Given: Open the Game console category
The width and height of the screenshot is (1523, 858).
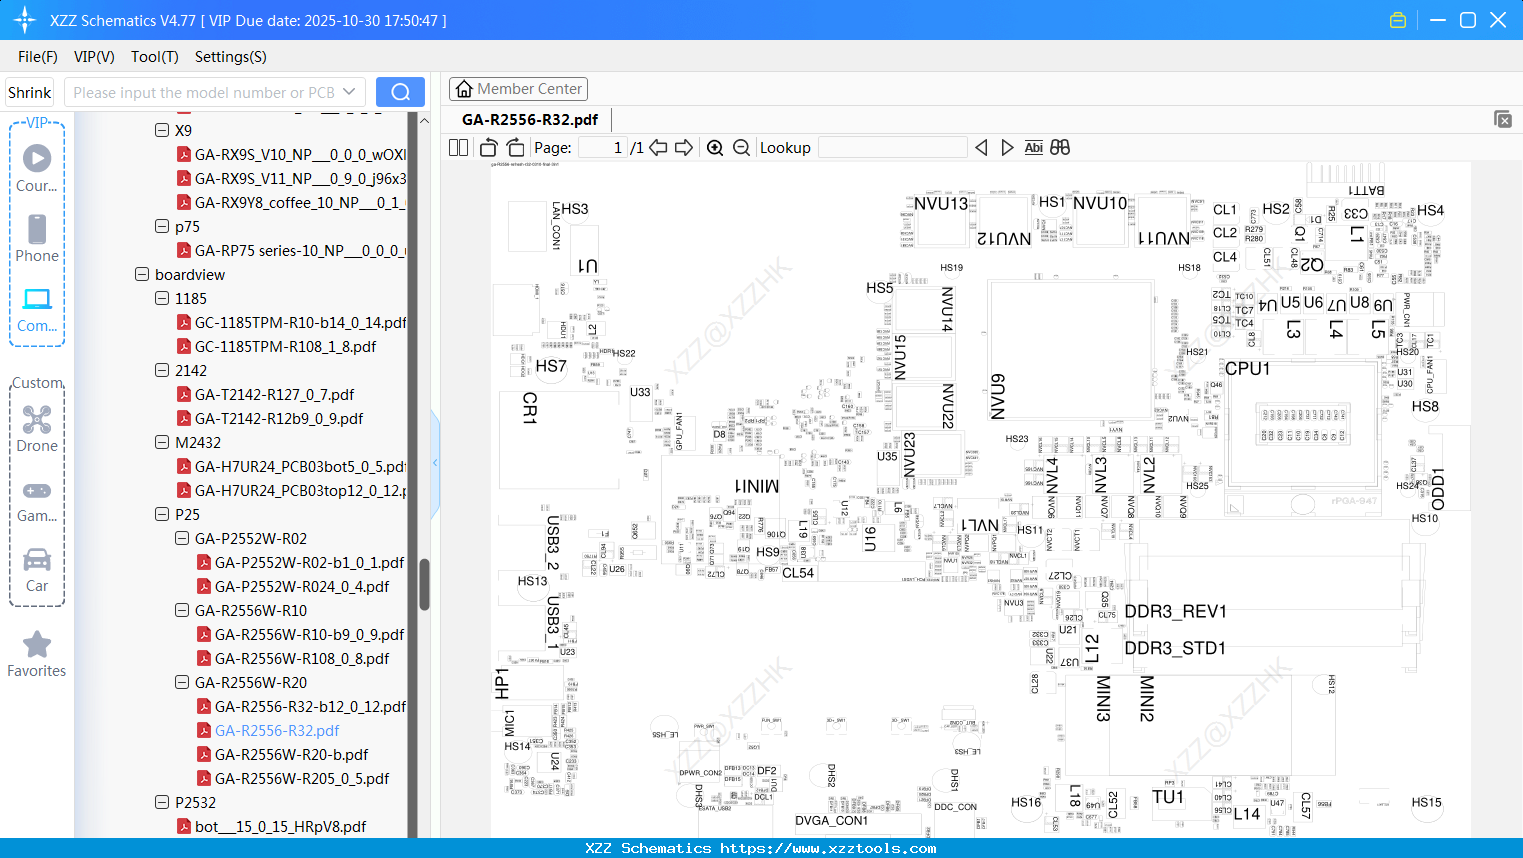Looking at the screenshot, I should point(37,500).
